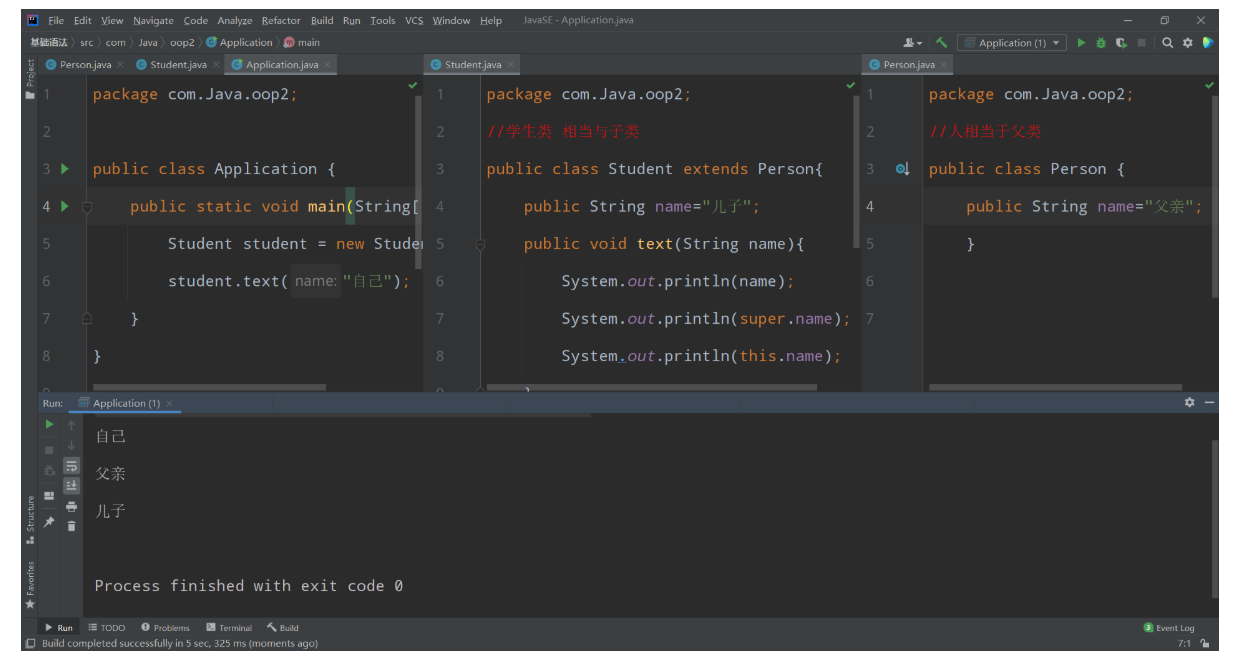The image size is (1242, 660).
Task: Toggle Soft-Wrap in the Run console
Action: click(71, 466)
